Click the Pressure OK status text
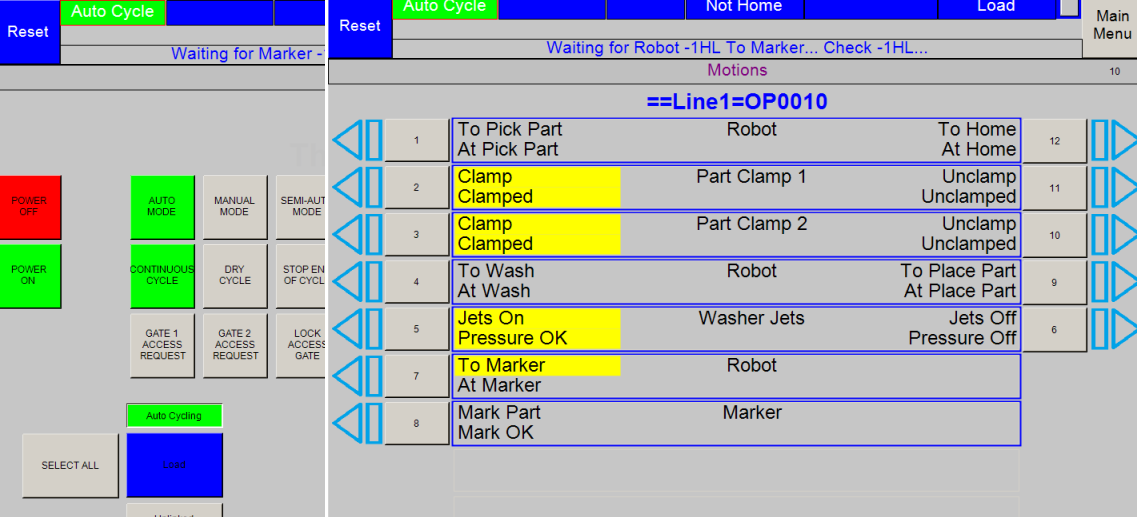This screenshot has width=1137, height=517. [x=513, y=339]
